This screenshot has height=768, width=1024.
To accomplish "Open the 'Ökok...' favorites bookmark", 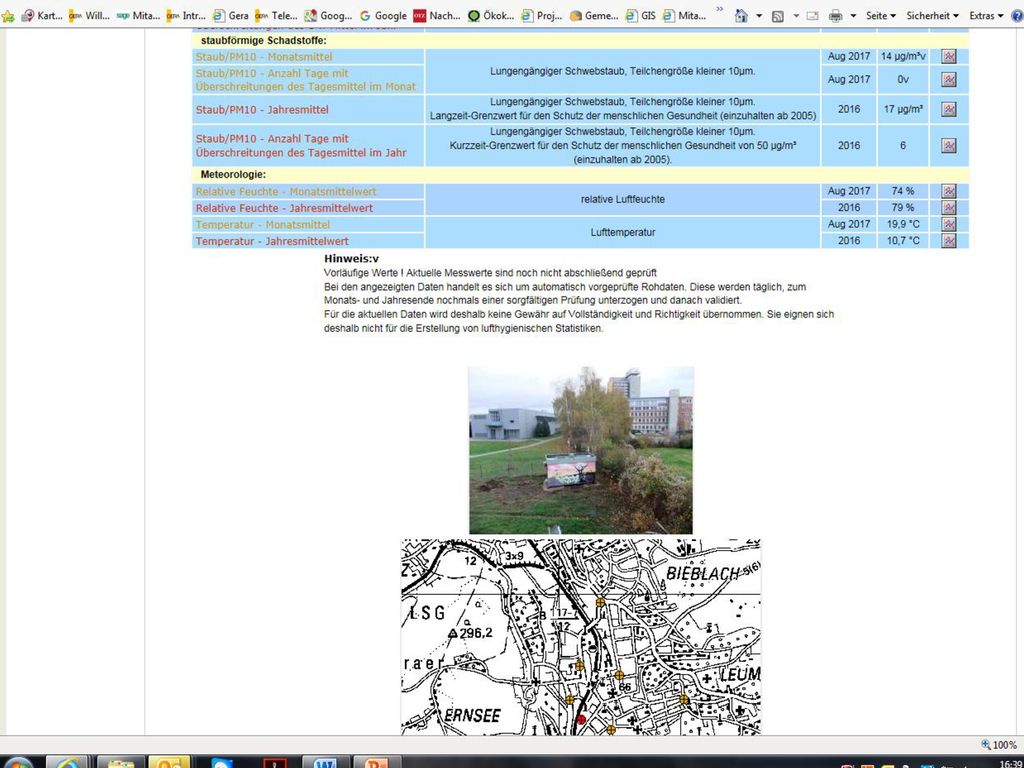I will pos(490,16).
